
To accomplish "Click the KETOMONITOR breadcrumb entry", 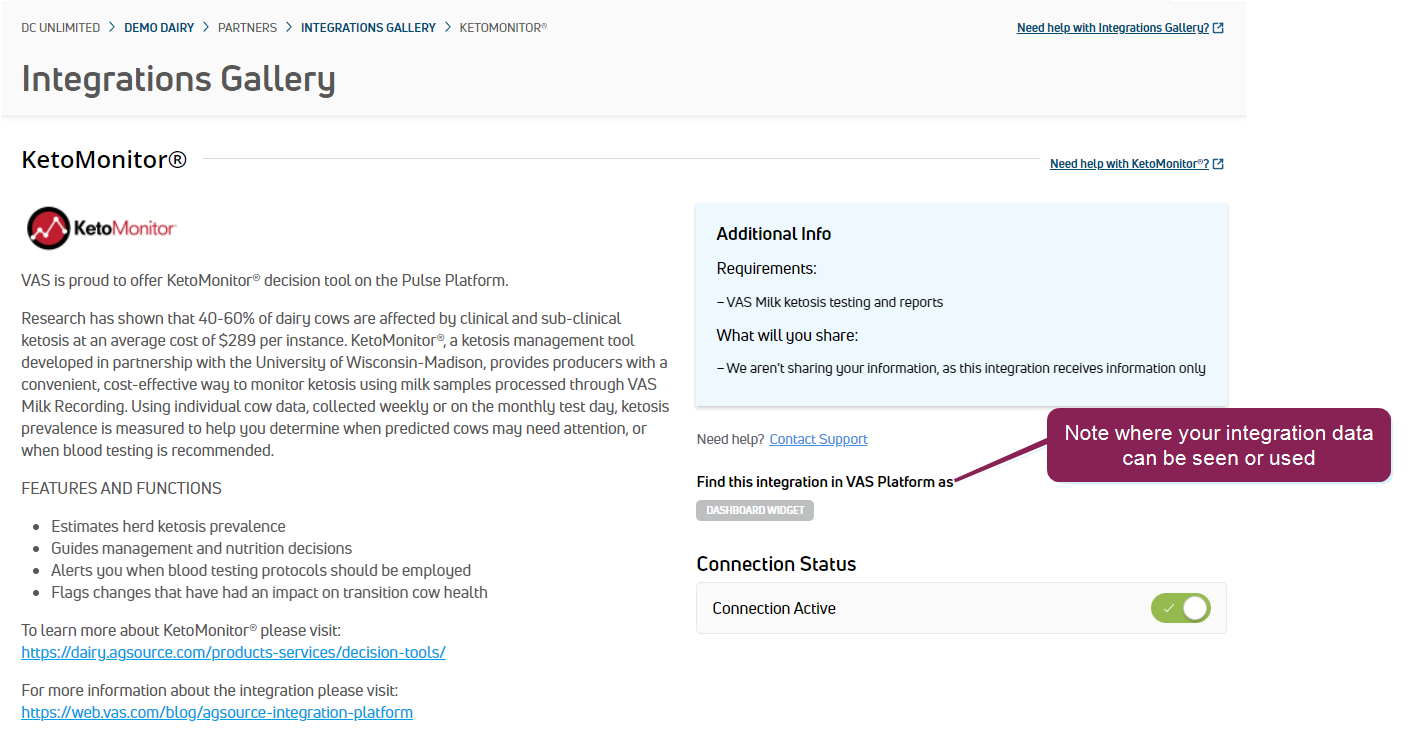I will click(503, 28).
